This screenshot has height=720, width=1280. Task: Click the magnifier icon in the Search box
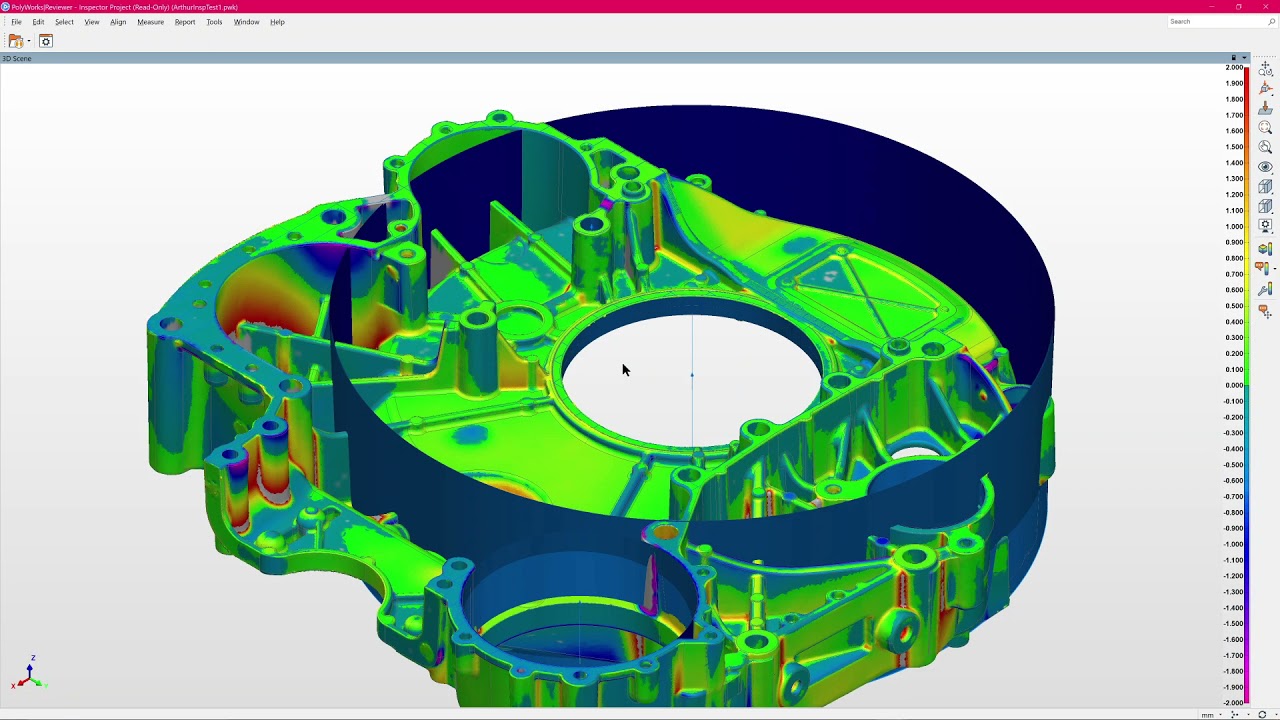[x=1272, y=22]
